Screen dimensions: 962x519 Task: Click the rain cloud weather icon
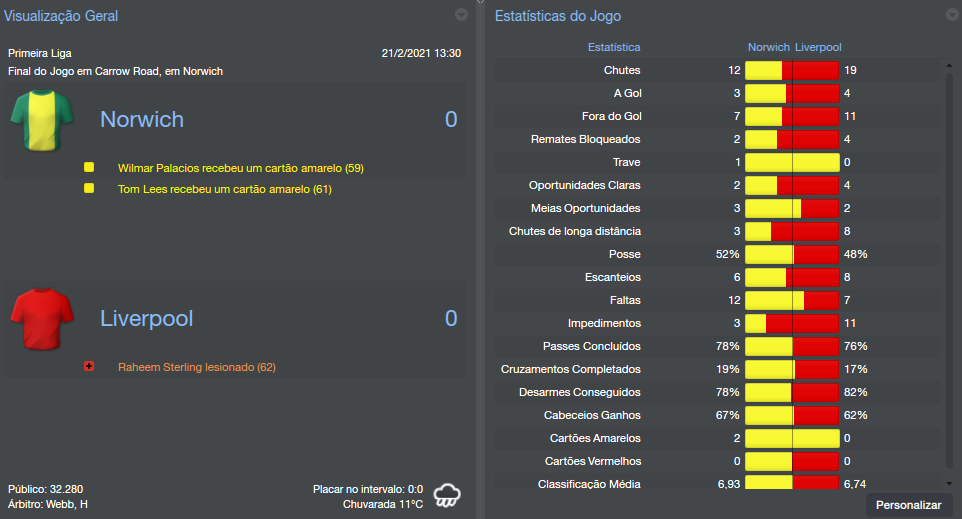tap(446, 494)
